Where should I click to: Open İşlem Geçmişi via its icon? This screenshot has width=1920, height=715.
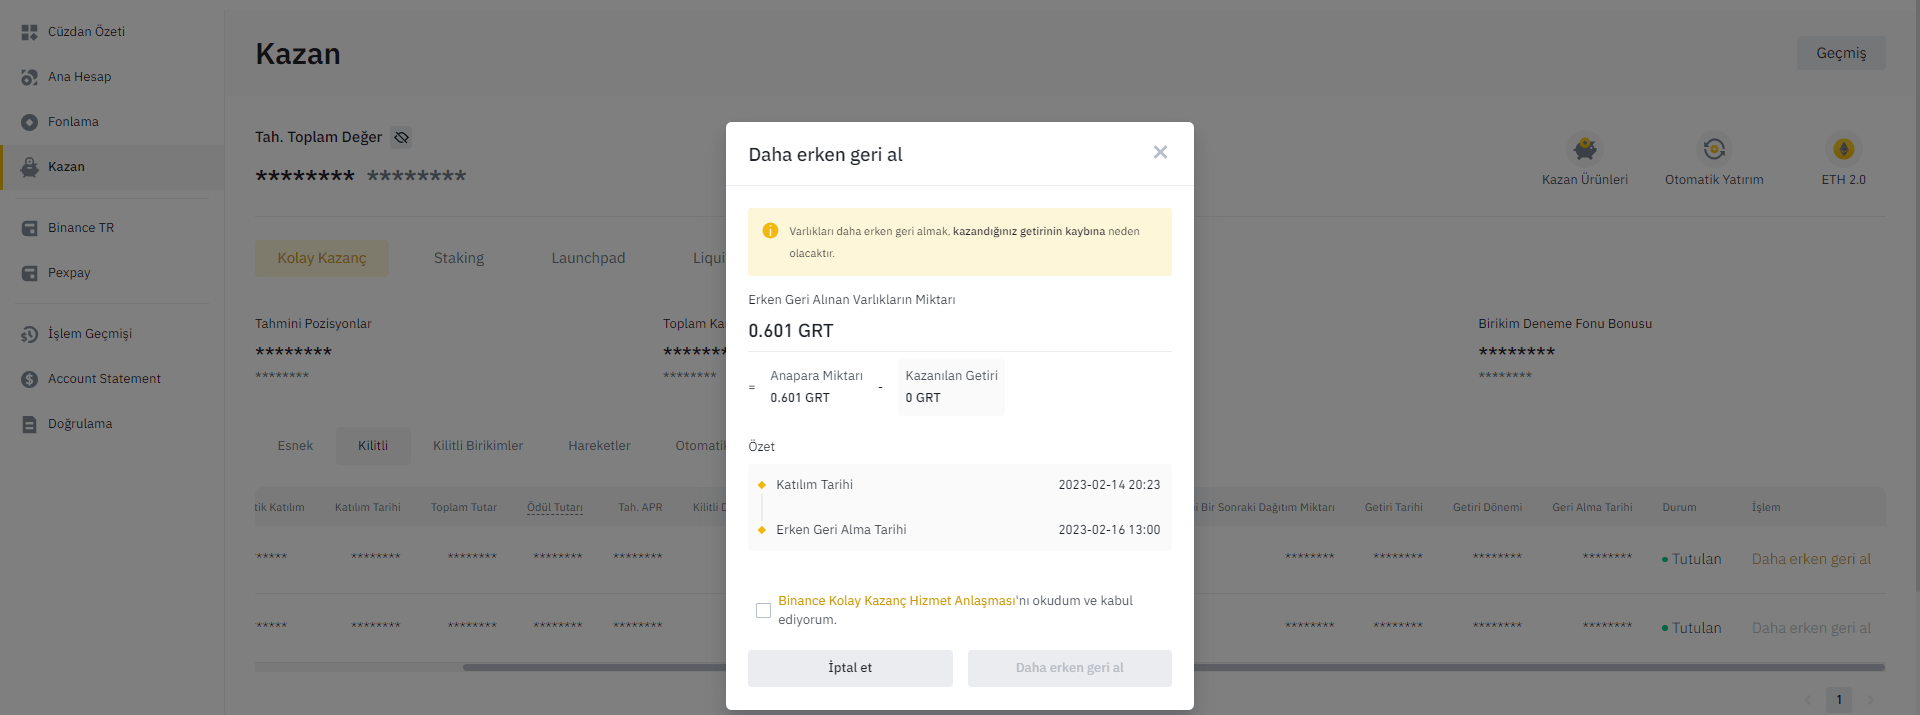coord(29,334)
